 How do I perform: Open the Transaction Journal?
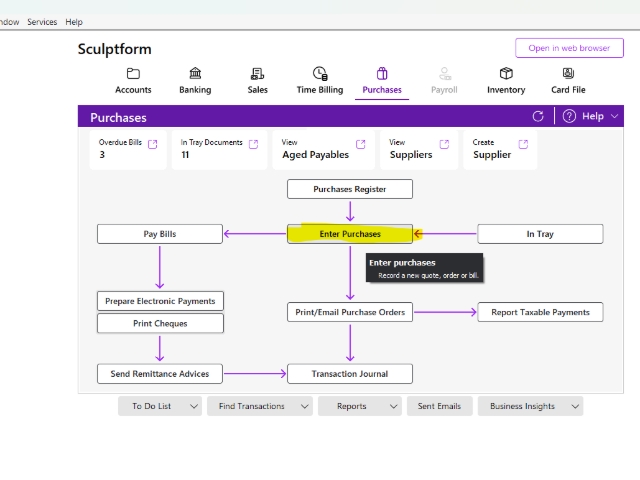coord(350,374)
